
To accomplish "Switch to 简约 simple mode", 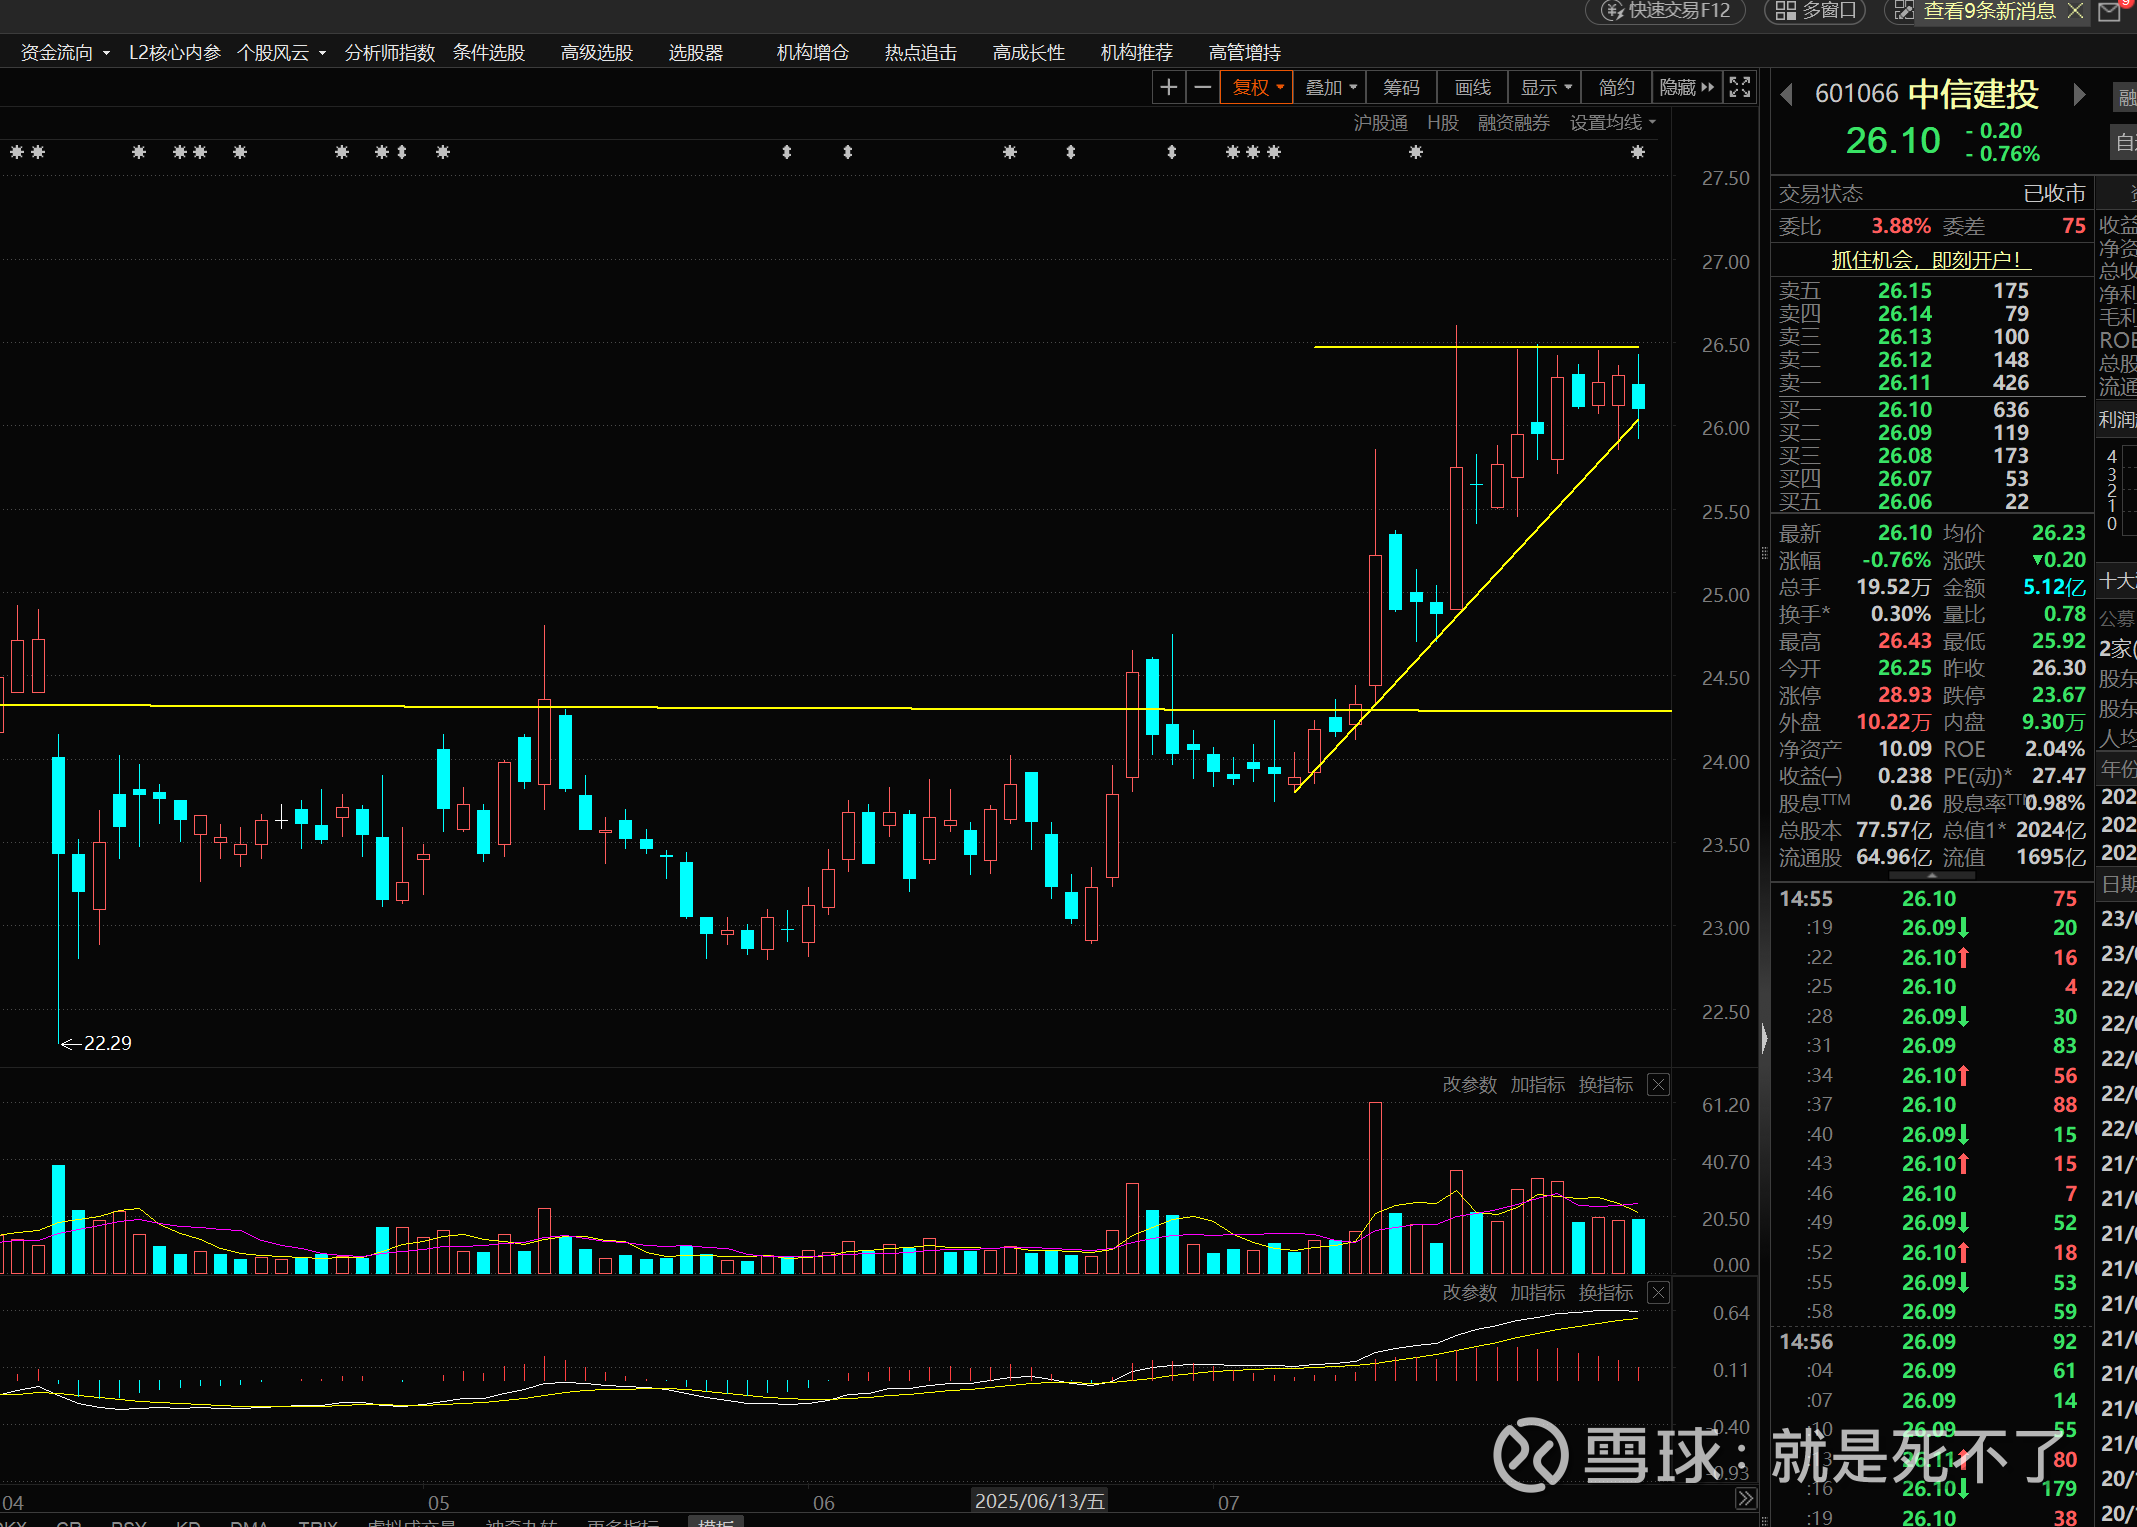I will [1617, 88].
